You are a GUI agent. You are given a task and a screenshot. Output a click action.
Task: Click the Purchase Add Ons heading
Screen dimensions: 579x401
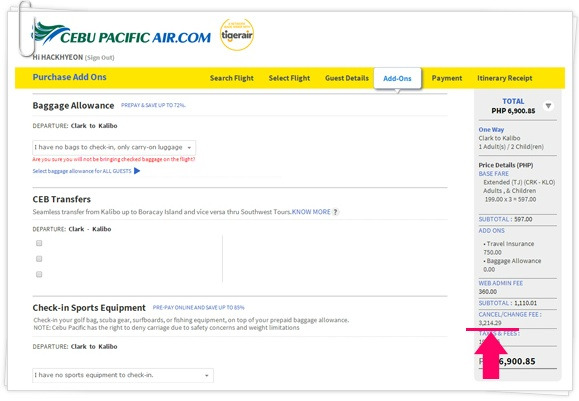coord(69,77)
